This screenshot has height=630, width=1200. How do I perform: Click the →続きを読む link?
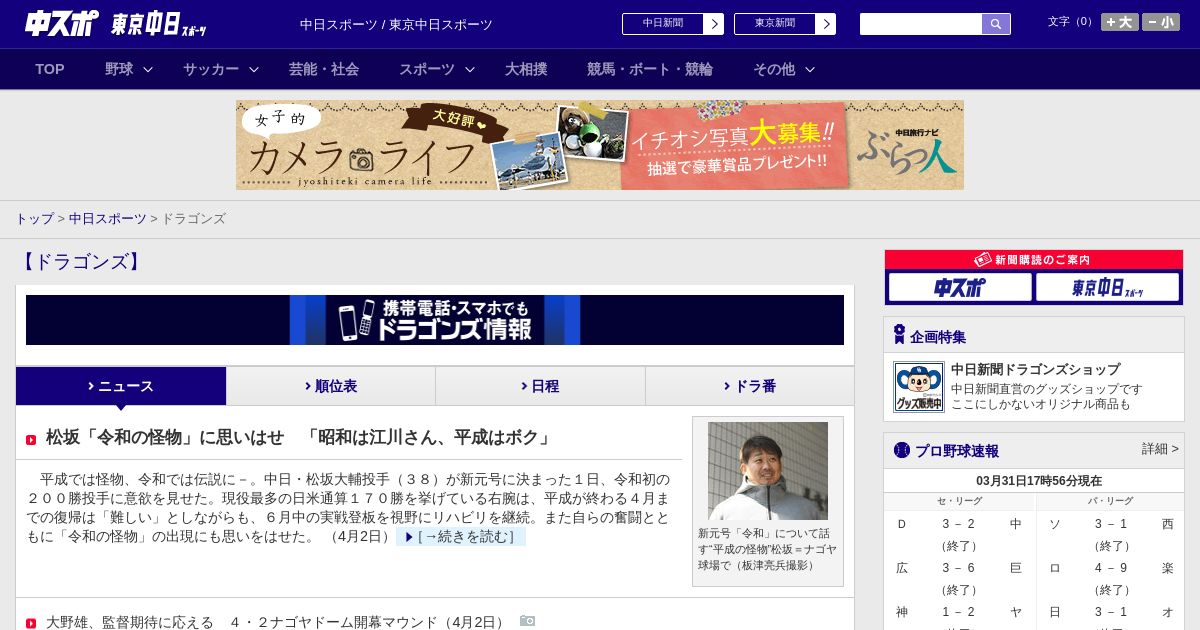[x=461, y=537]
